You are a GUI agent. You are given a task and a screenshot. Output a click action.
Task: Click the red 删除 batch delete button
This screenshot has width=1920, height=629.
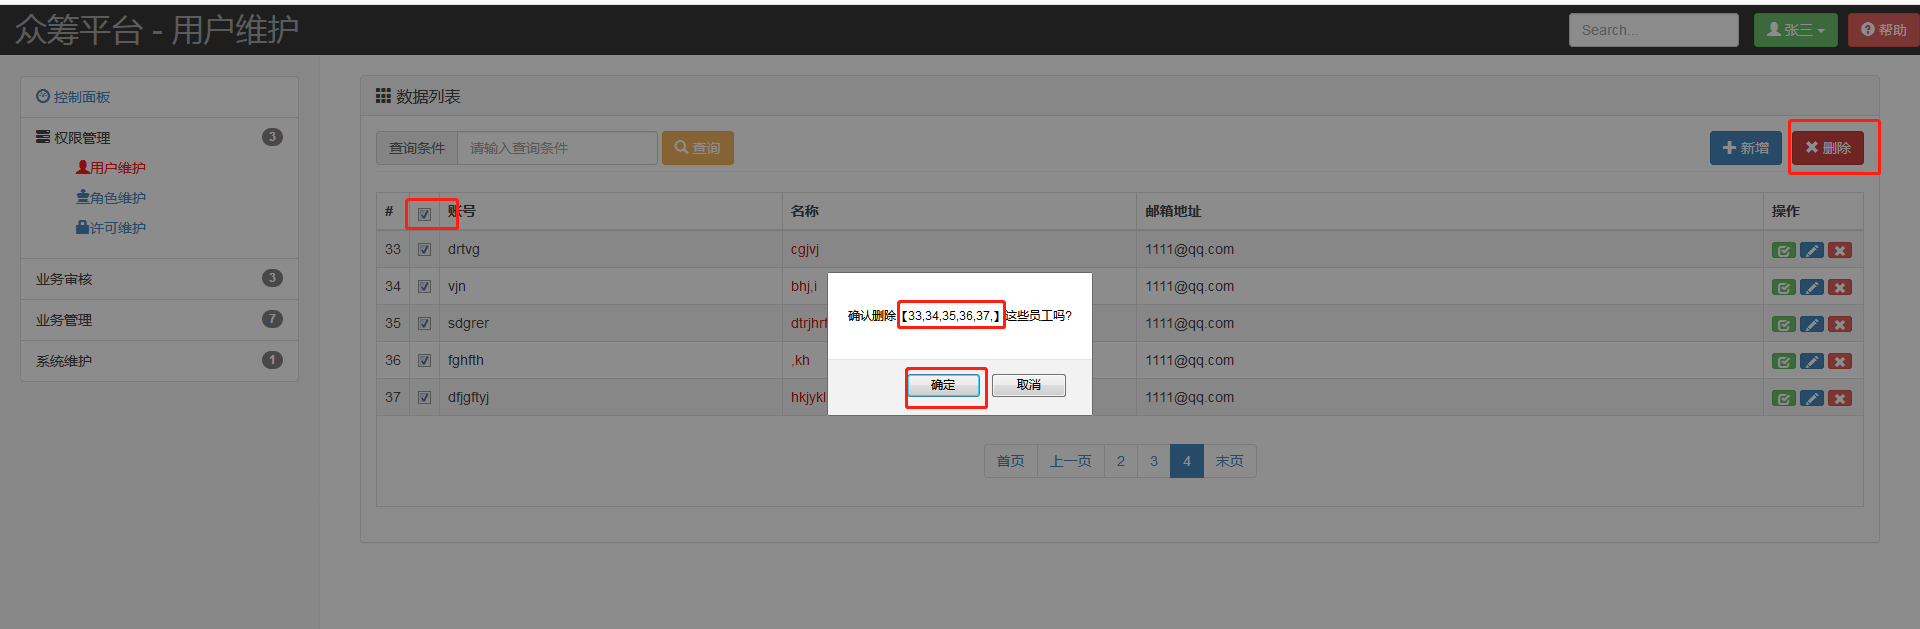pos(1828,148)
